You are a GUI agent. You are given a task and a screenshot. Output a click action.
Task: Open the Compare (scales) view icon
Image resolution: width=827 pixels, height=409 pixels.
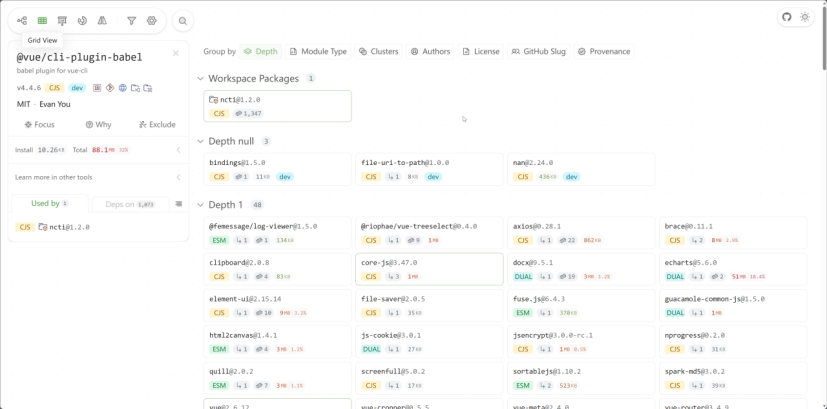pos(102,21)
